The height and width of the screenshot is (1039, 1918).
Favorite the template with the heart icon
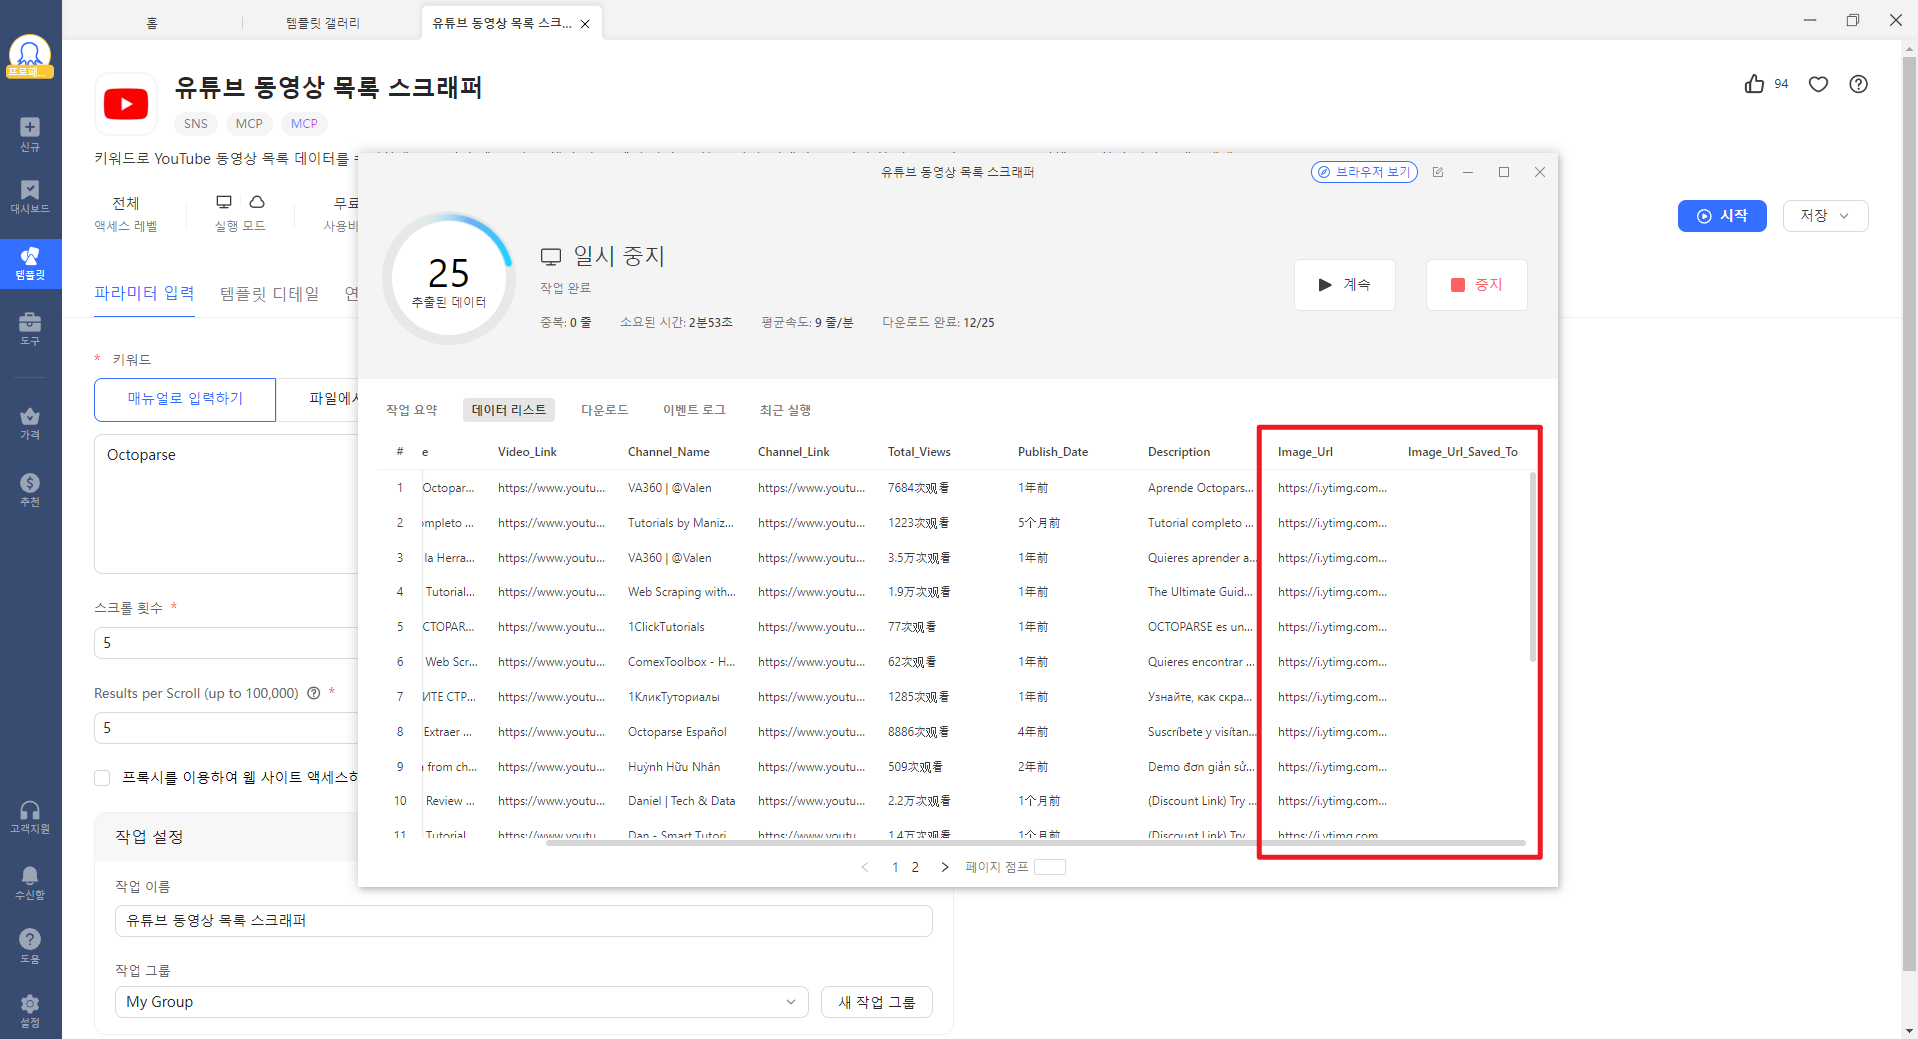pos(1818,84)
